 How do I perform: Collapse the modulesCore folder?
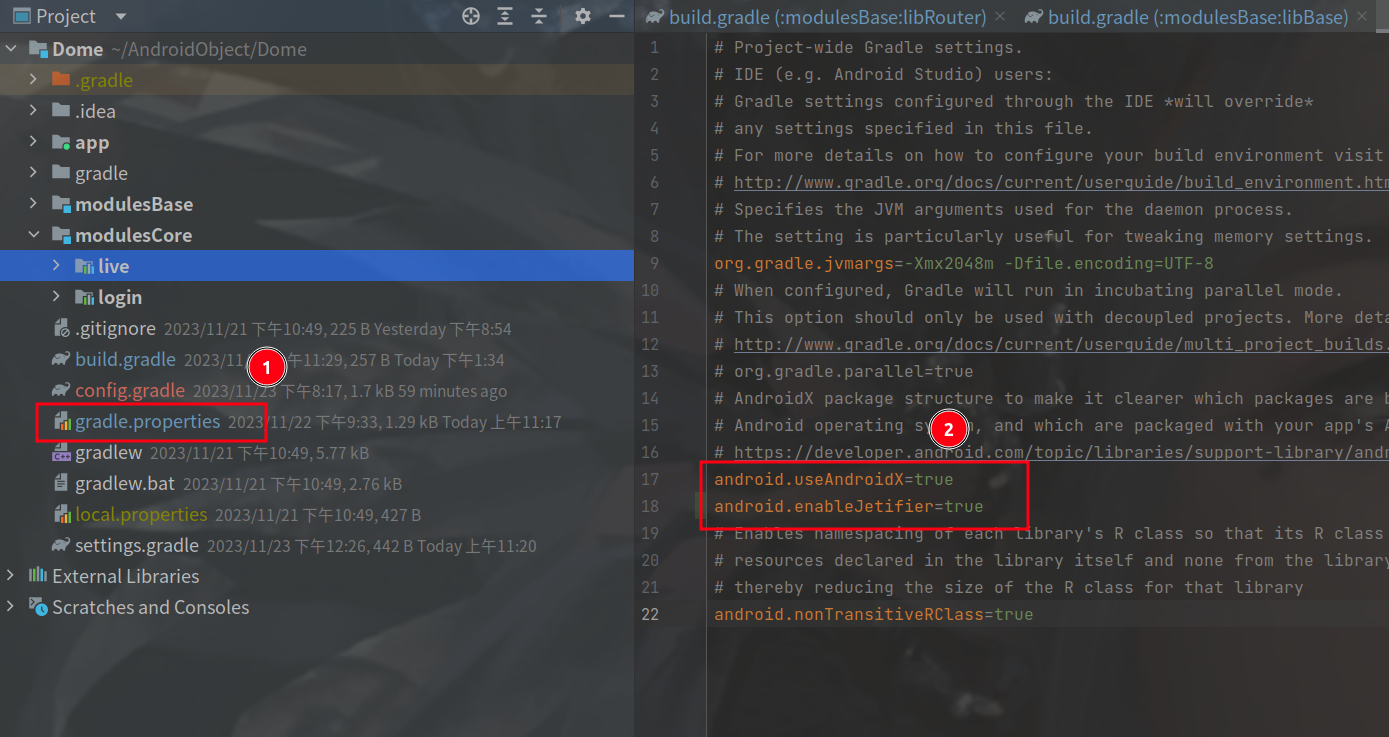(33, 235)
